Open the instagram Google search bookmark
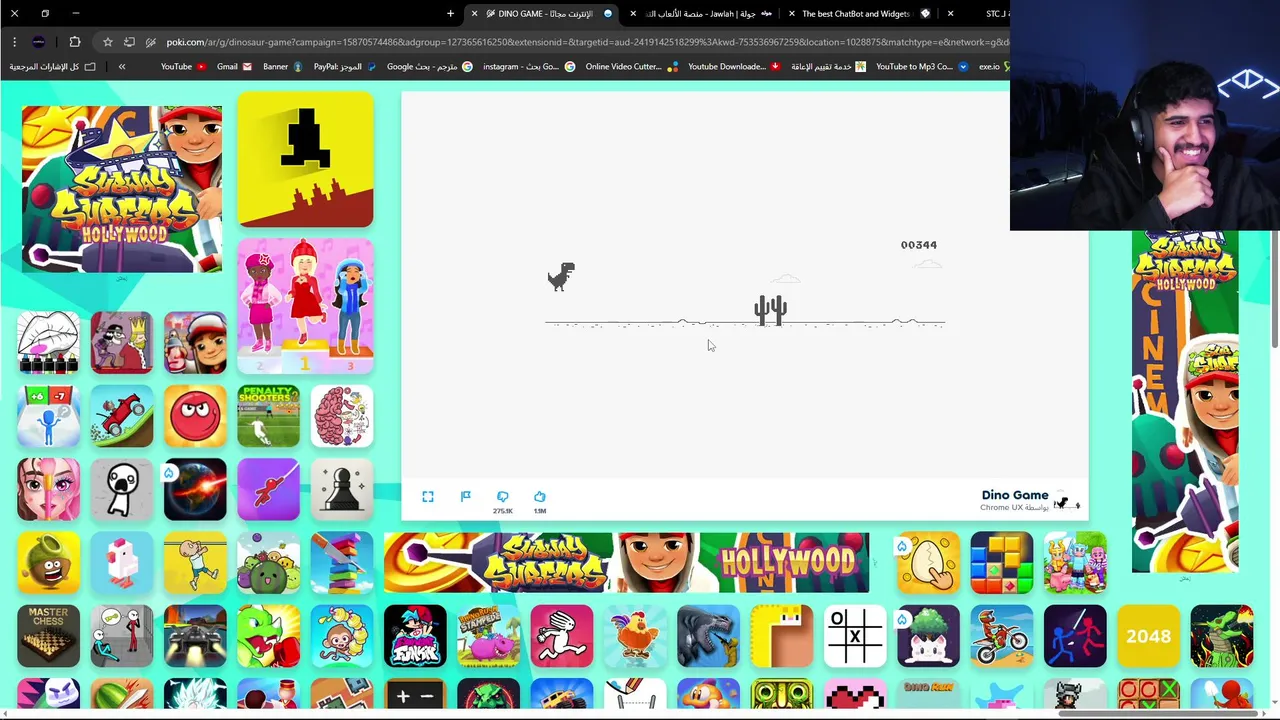The height and width of the screenshot is (720, 1280). pos(529,67)
